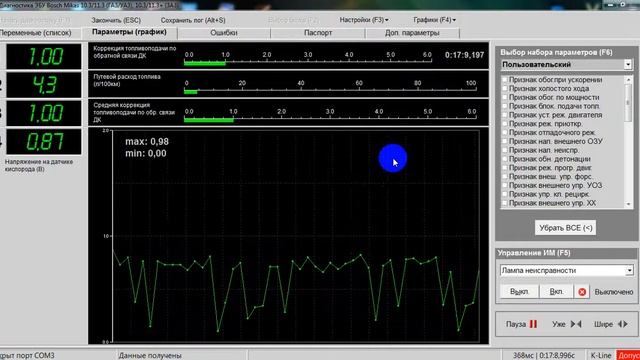The height and width of the screenshot is (360, 640).
Task: Click the Средняя коррекция топливоподачи bar gauge
Action: coord(288,112)
